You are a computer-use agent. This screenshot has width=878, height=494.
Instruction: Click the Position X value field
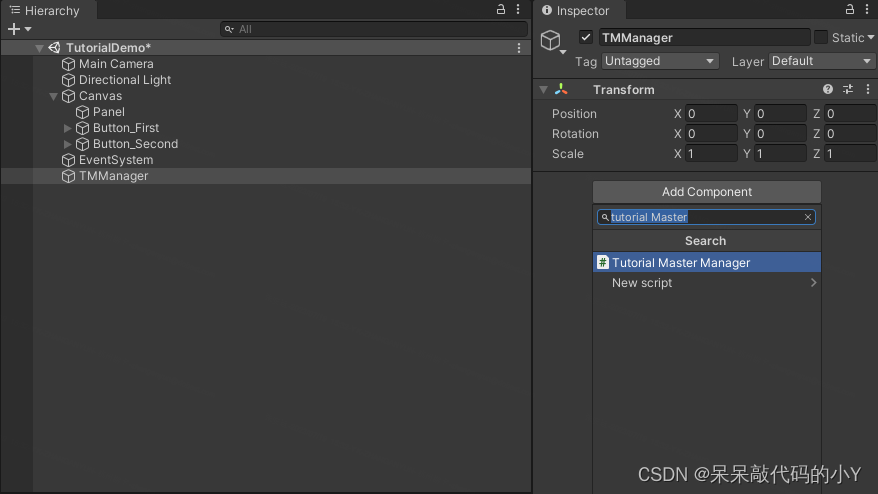pyautogui.click(x=711, y=114)
